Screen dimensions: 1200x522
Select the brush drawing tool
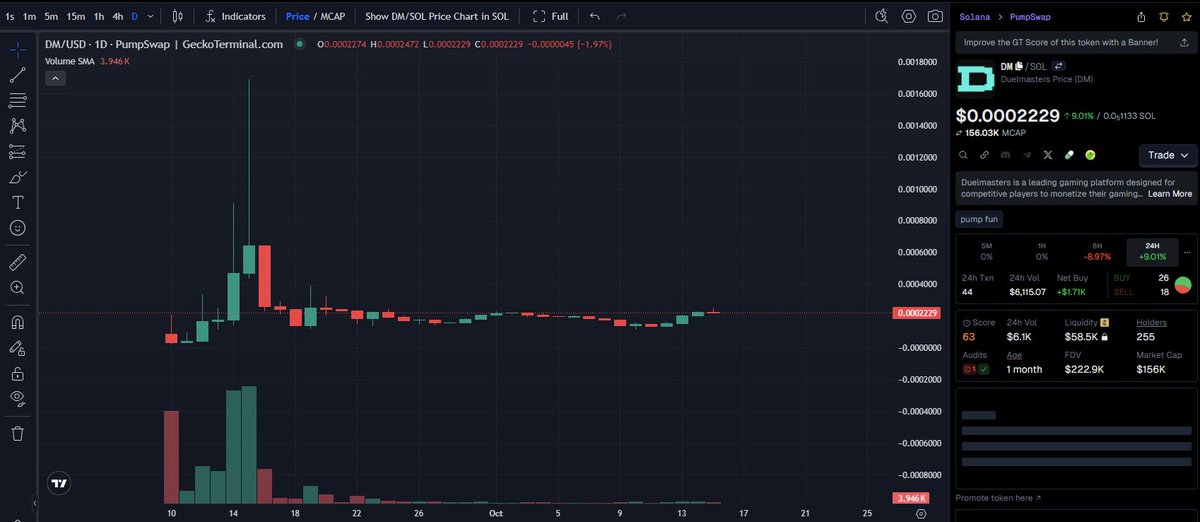click(17, 177)
